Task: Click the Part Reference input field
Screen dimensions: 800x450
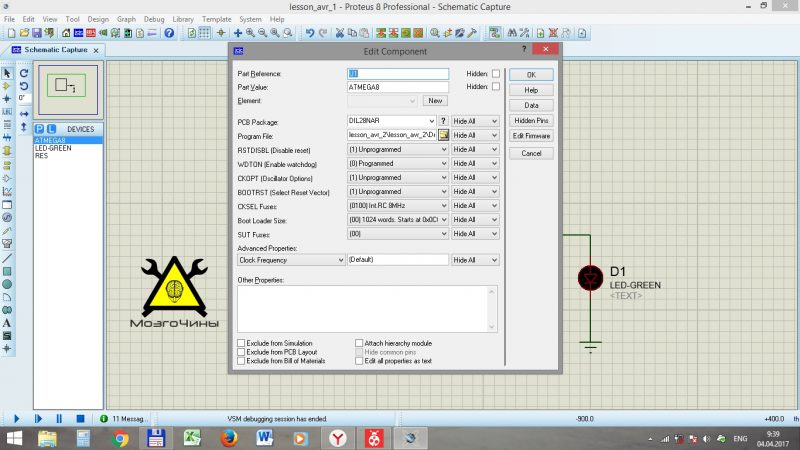Action: 398,73
